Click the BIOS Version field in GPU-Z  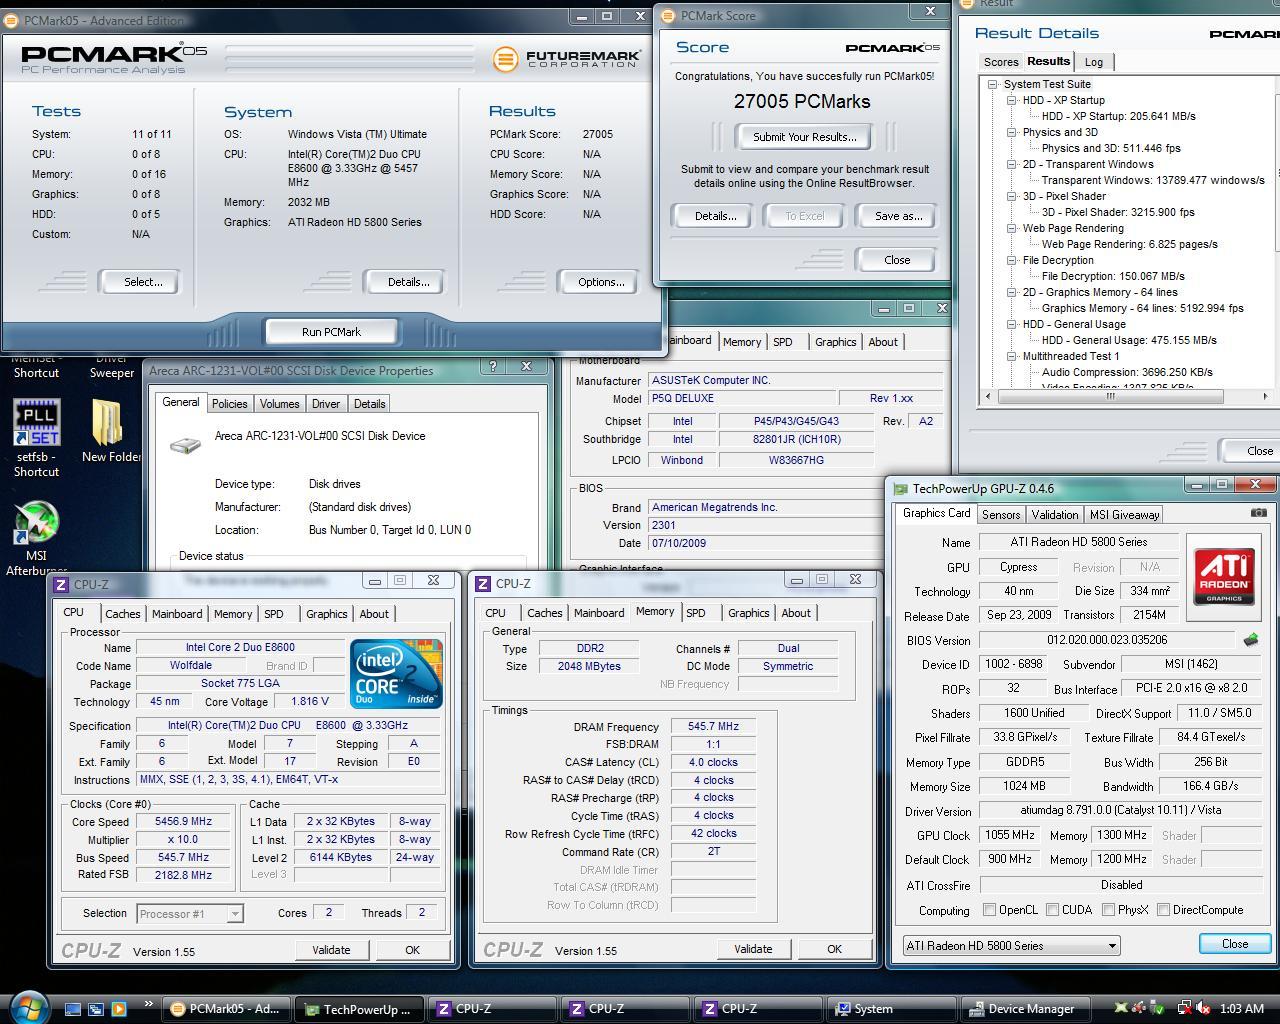coord(1108,640)
